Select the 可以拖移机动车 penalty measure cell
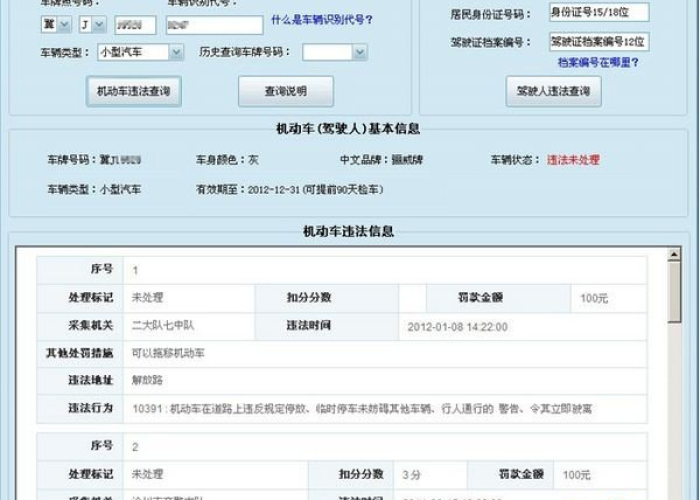 tap(168, 354)
